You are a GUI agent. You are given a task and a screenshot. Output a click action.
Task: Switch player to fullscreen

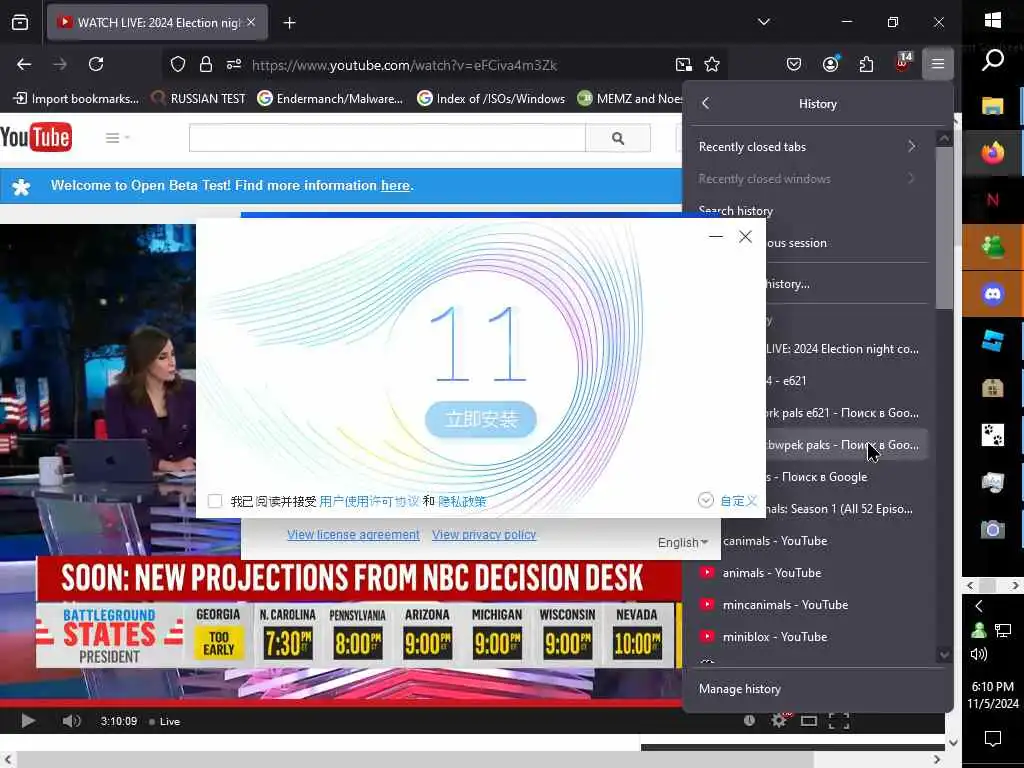point(839,721)
